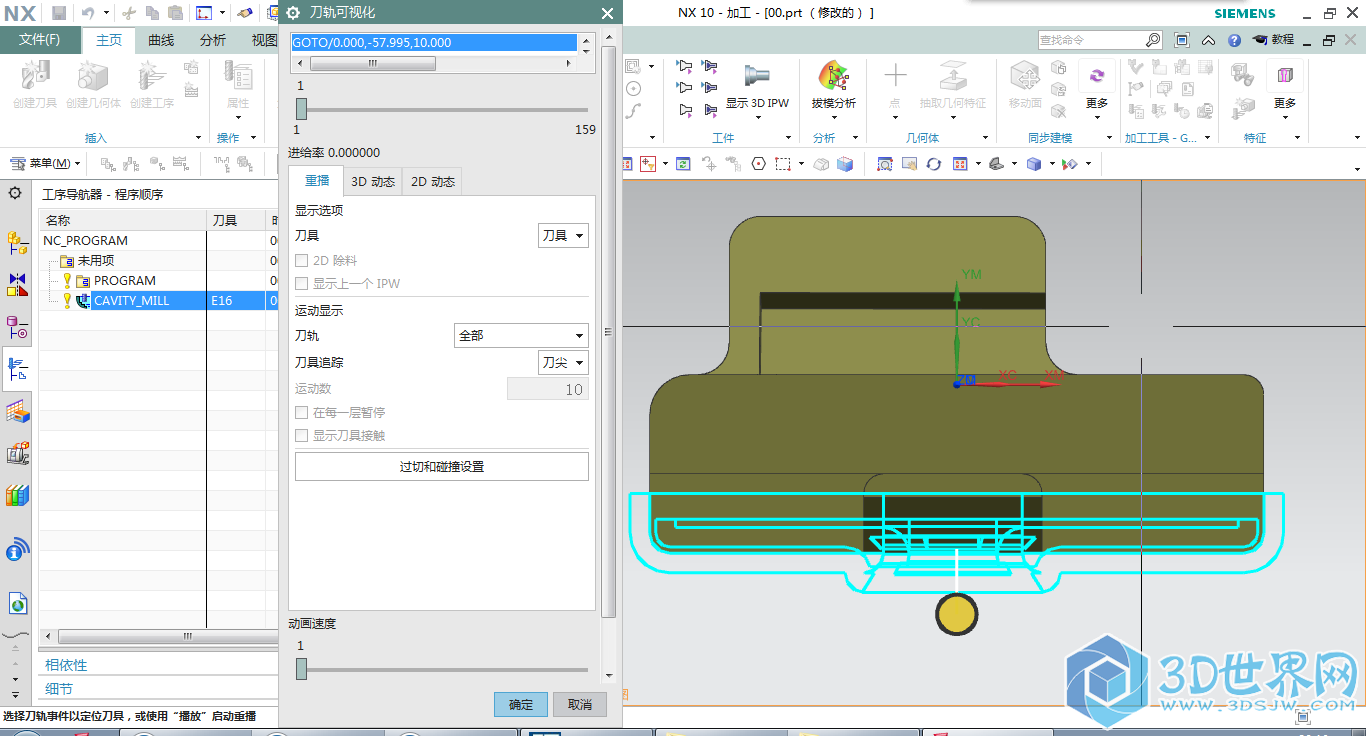
Task: Open the Menu (菜单) dropdown button
Action: [45, 163]
